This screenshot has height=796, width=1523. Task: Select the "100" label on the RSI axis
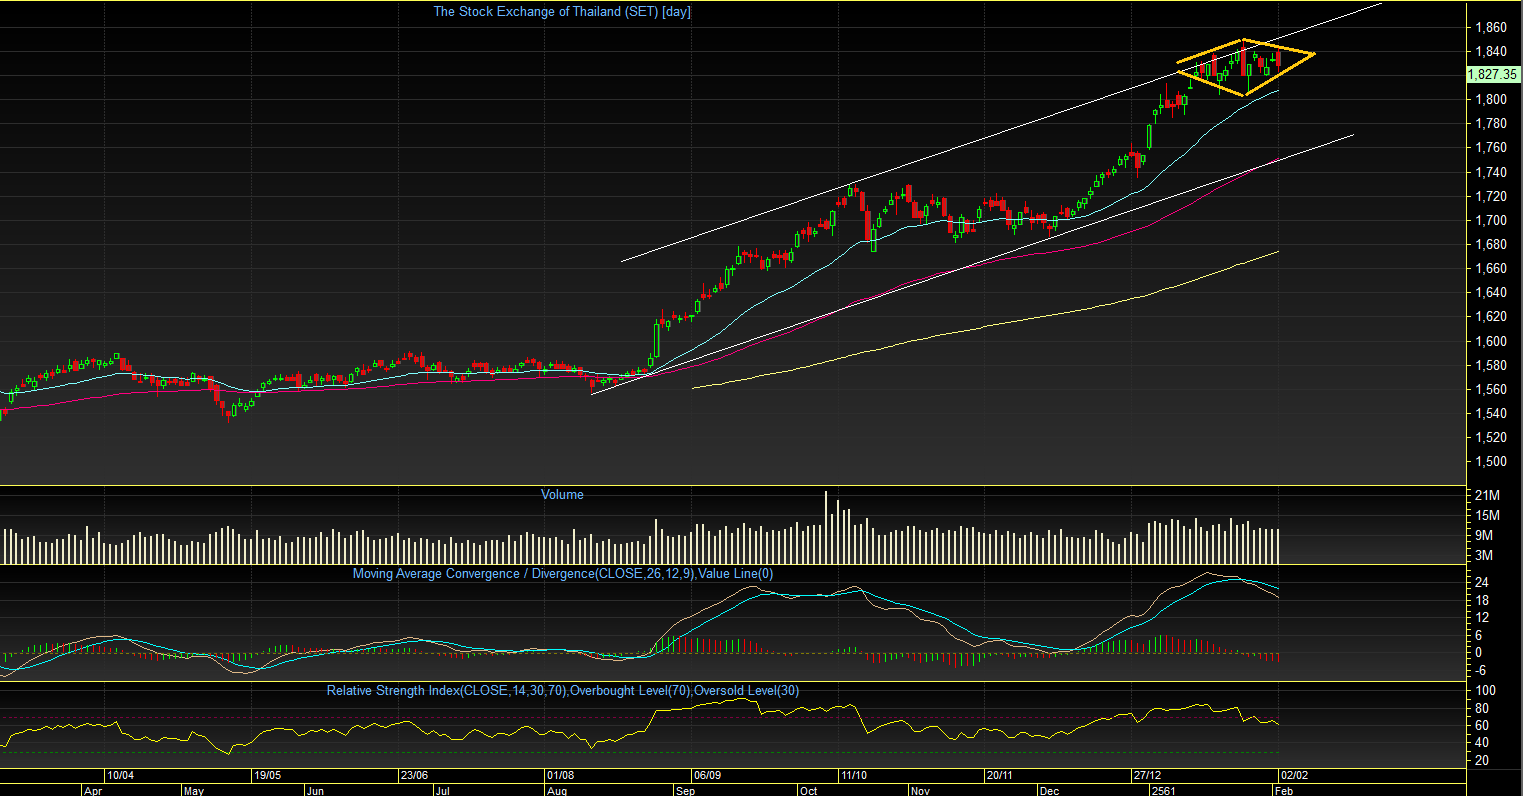(x=1485, y=690)
